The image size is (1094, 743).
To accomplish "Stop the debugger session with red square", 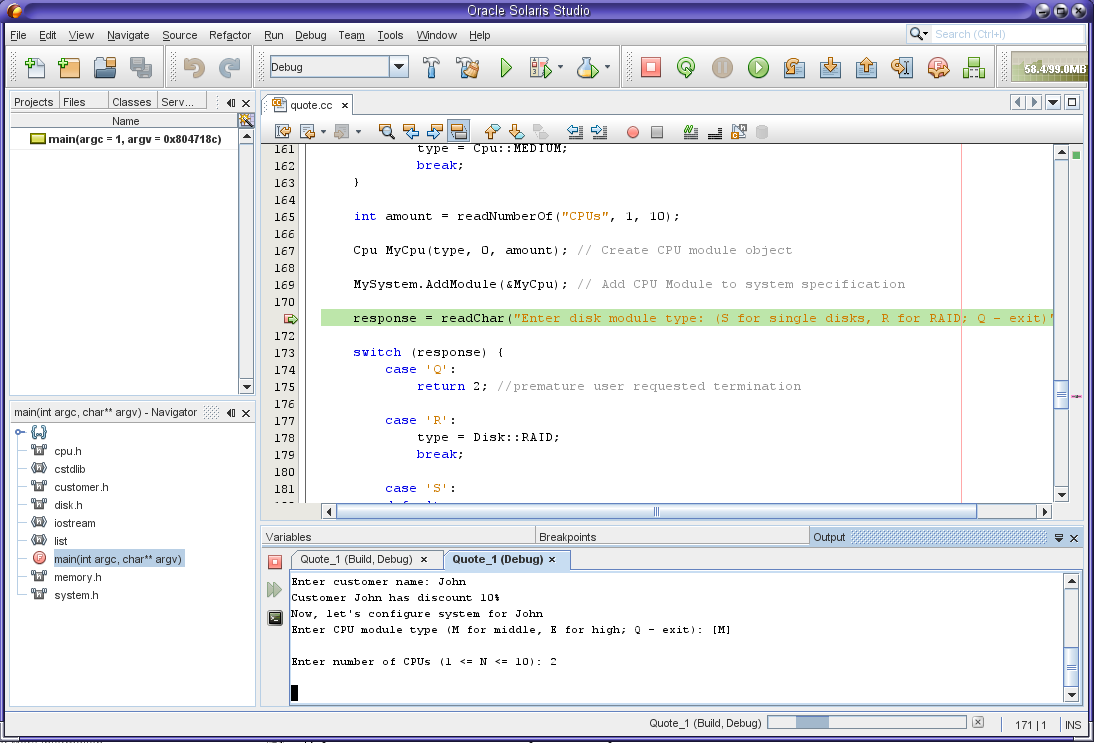I will [651, 67].
